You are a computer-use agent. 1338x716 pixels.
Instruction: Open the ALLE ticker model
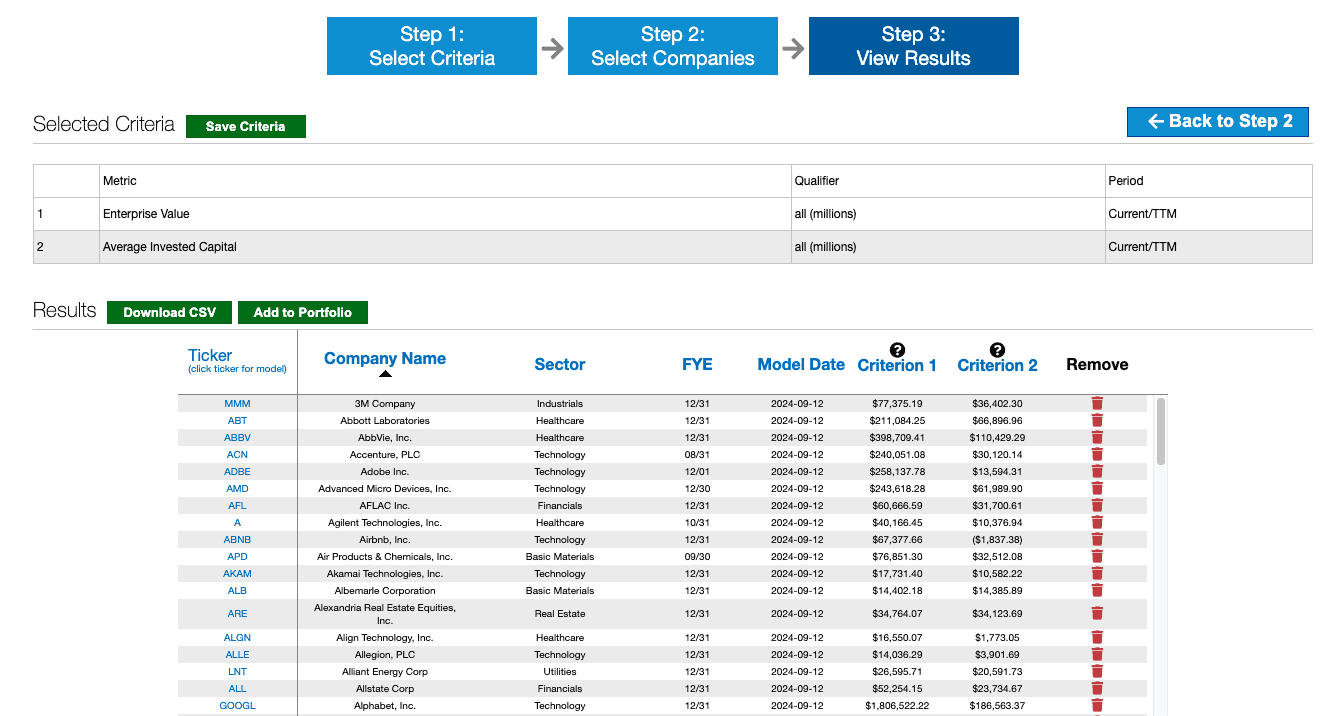coord(237,655)
